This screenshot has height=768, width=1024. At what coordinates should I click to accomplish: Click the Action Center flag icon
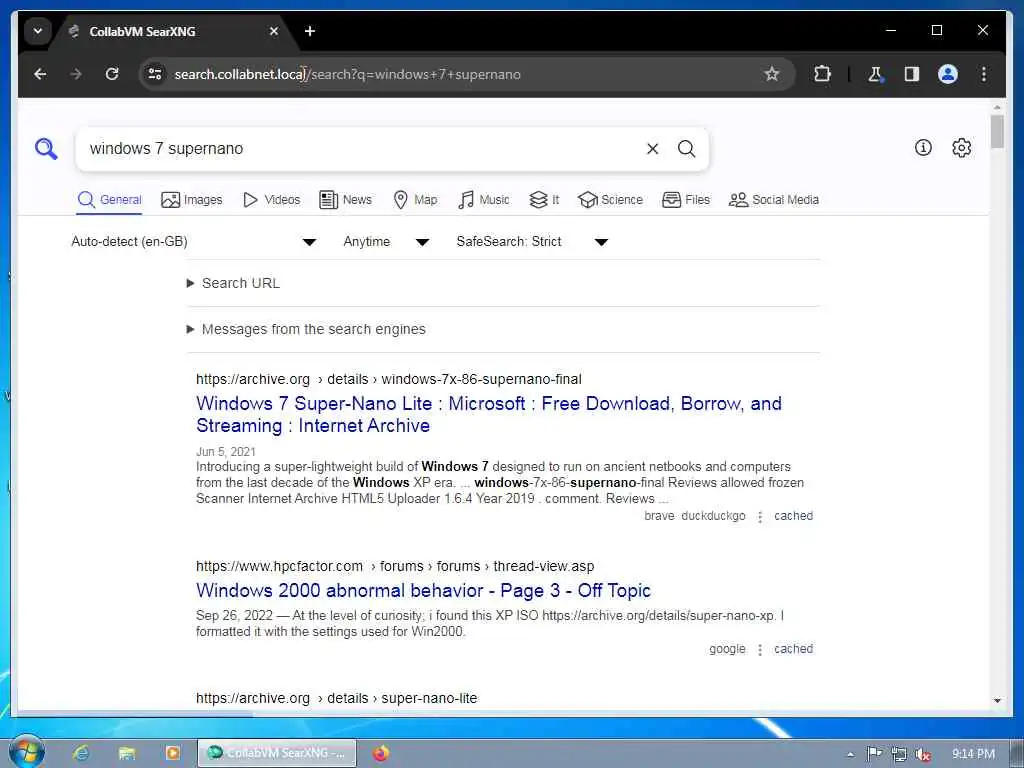874,754
